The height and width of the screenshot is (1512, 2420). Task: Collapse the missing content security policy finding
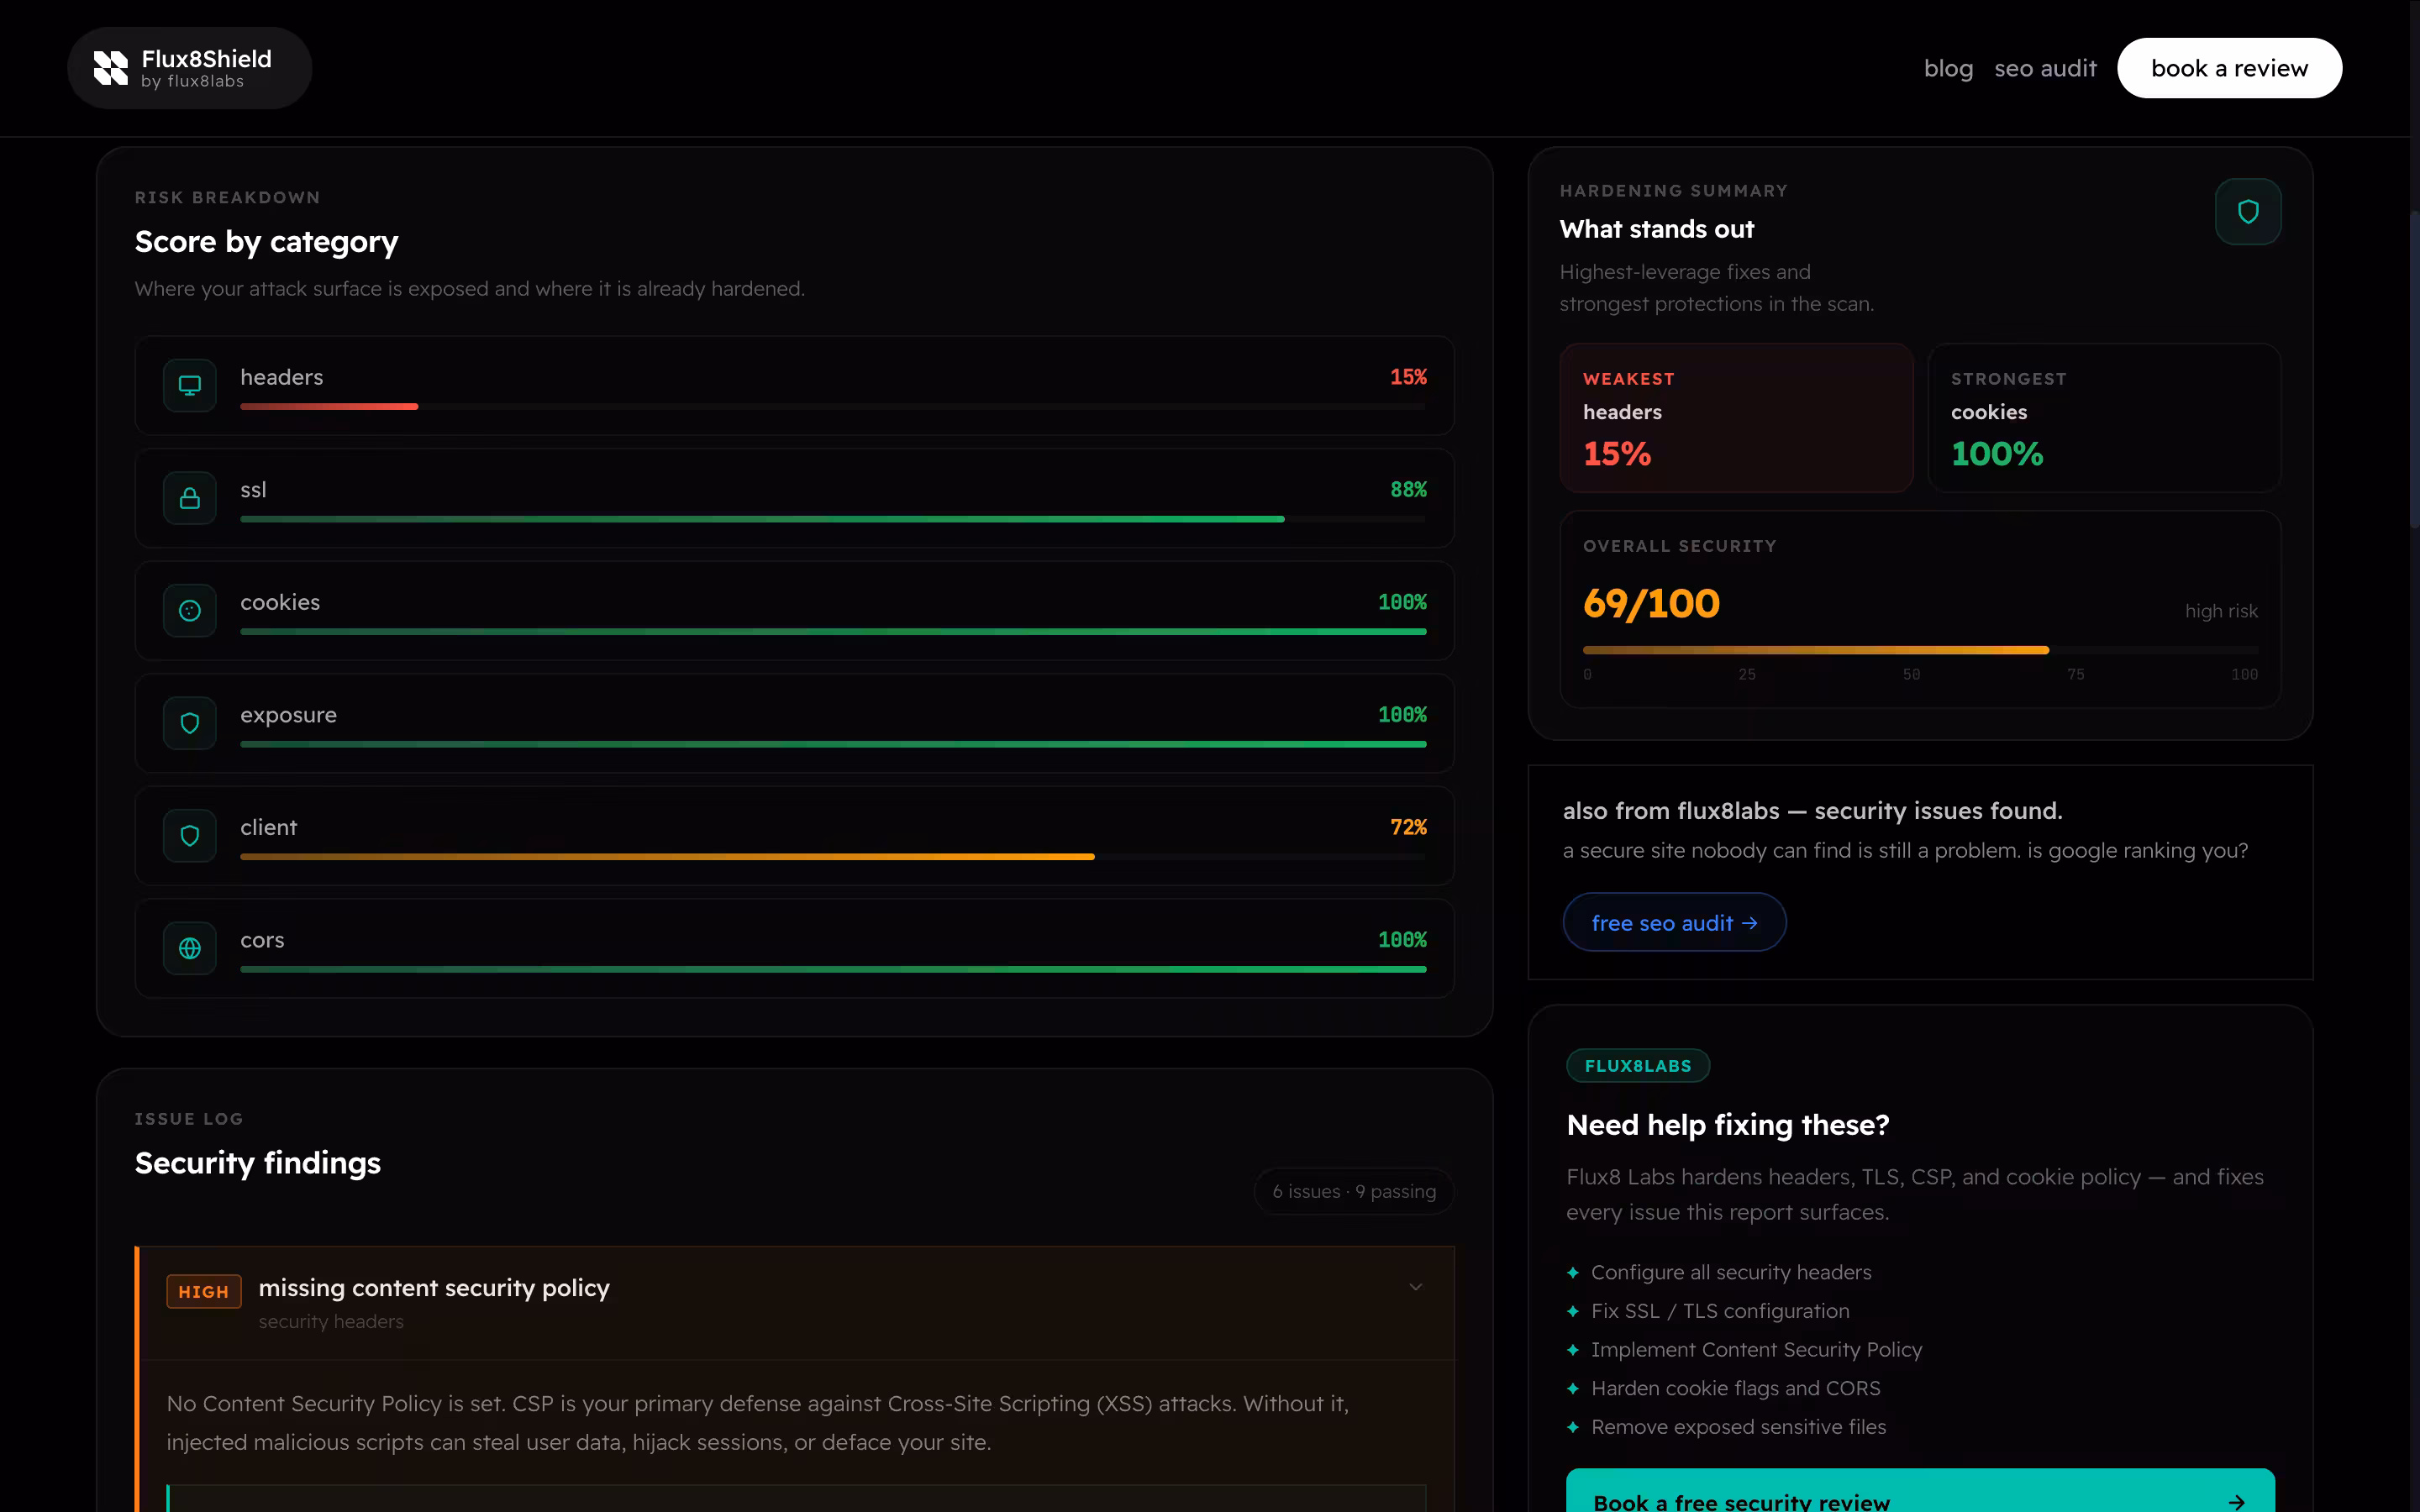[x=1415, y=1287]
